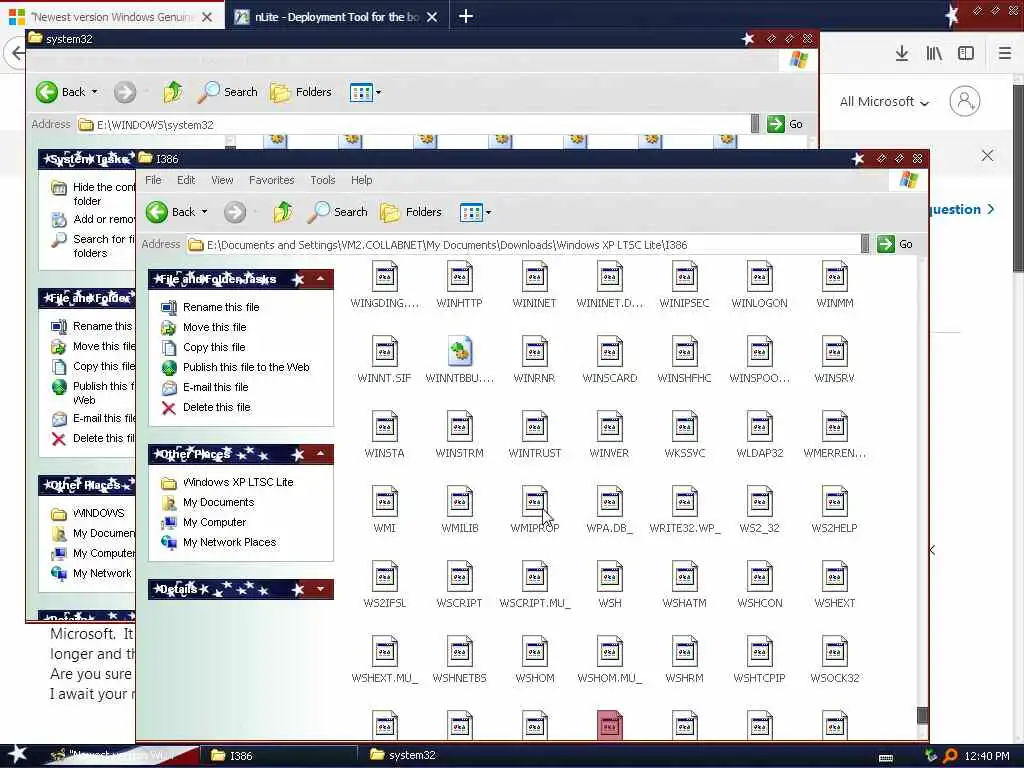1024x768 pixels.
Task: Select the WSHTCPIP file icon
Action: (x=760, y=652)
